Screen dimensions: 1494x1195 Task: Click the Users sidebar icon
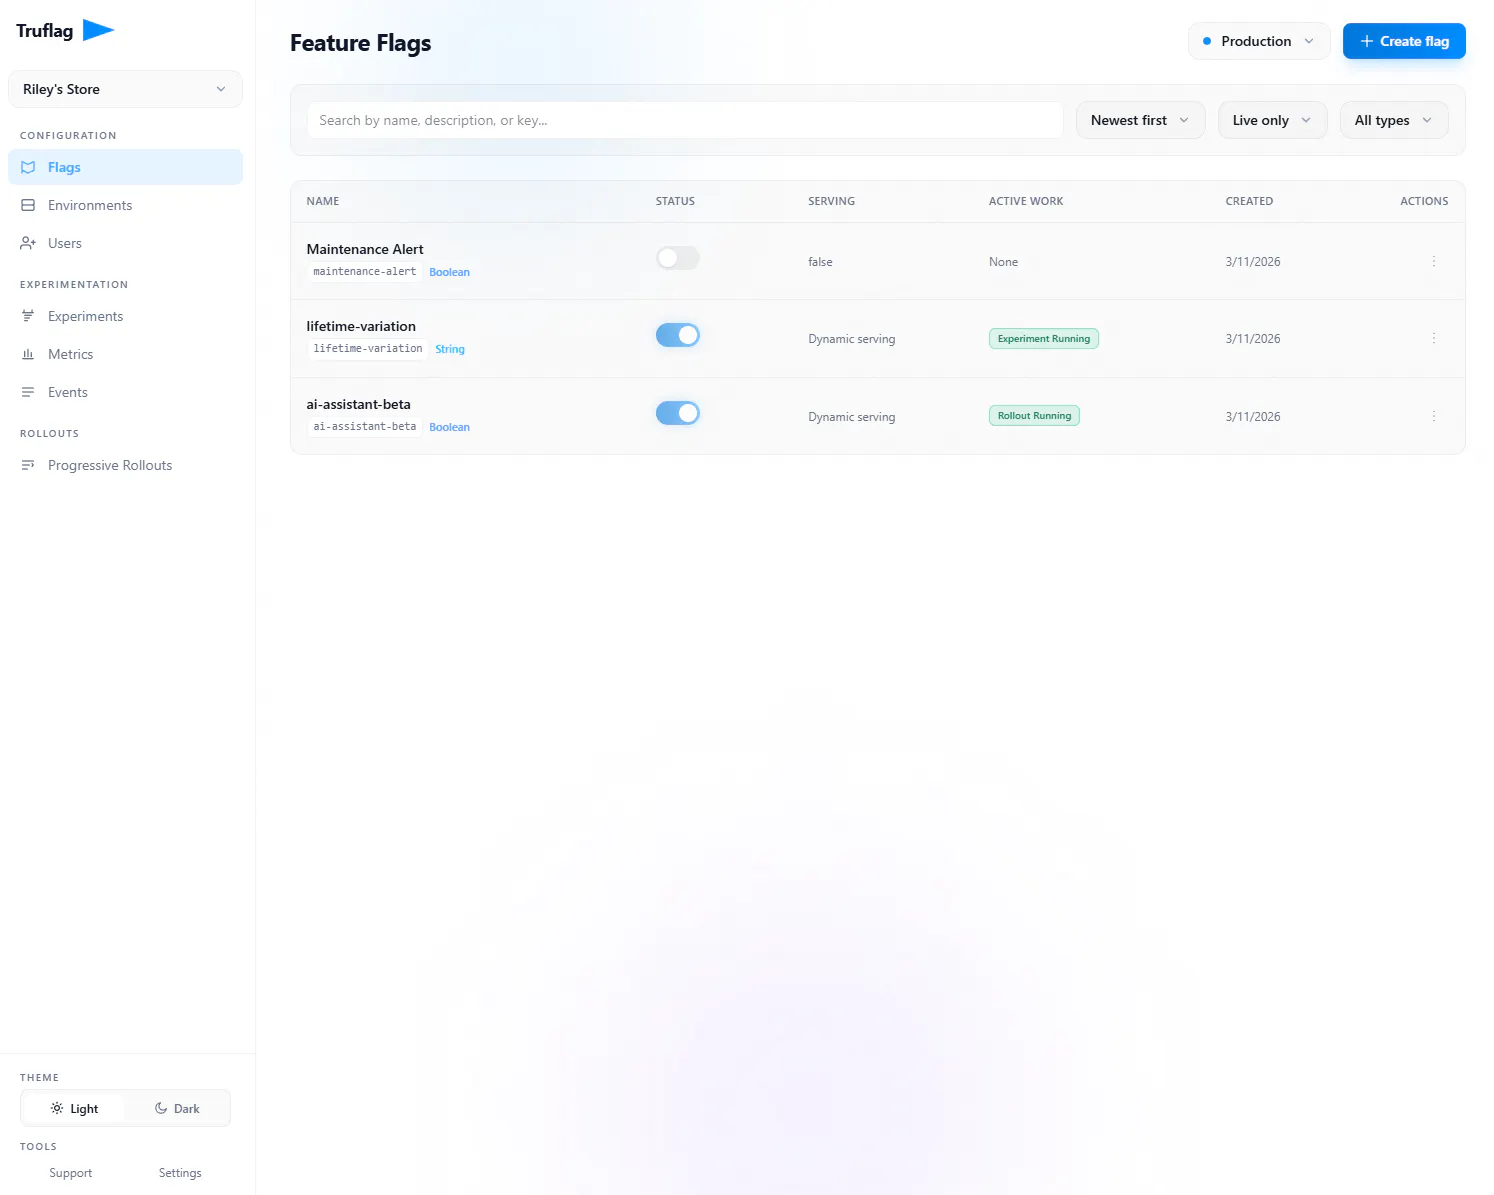click(28, 243)
